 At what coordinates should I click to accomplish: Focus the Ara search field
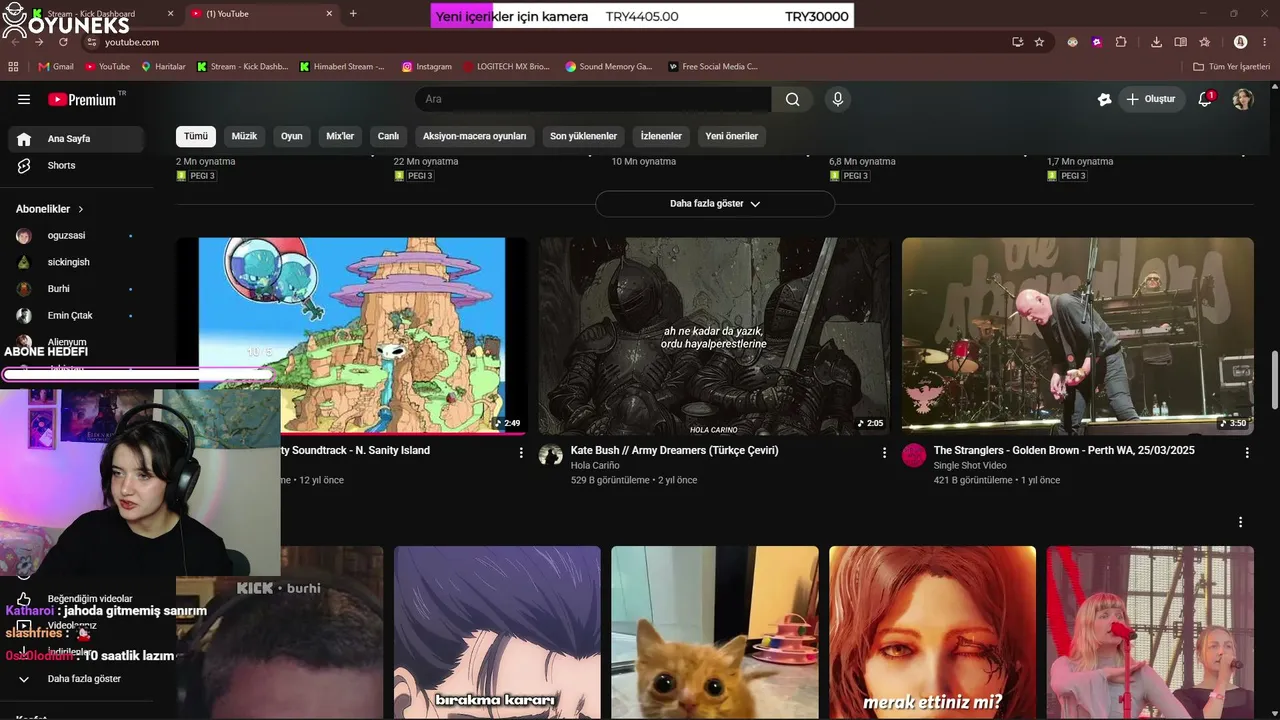pos(593,99)
